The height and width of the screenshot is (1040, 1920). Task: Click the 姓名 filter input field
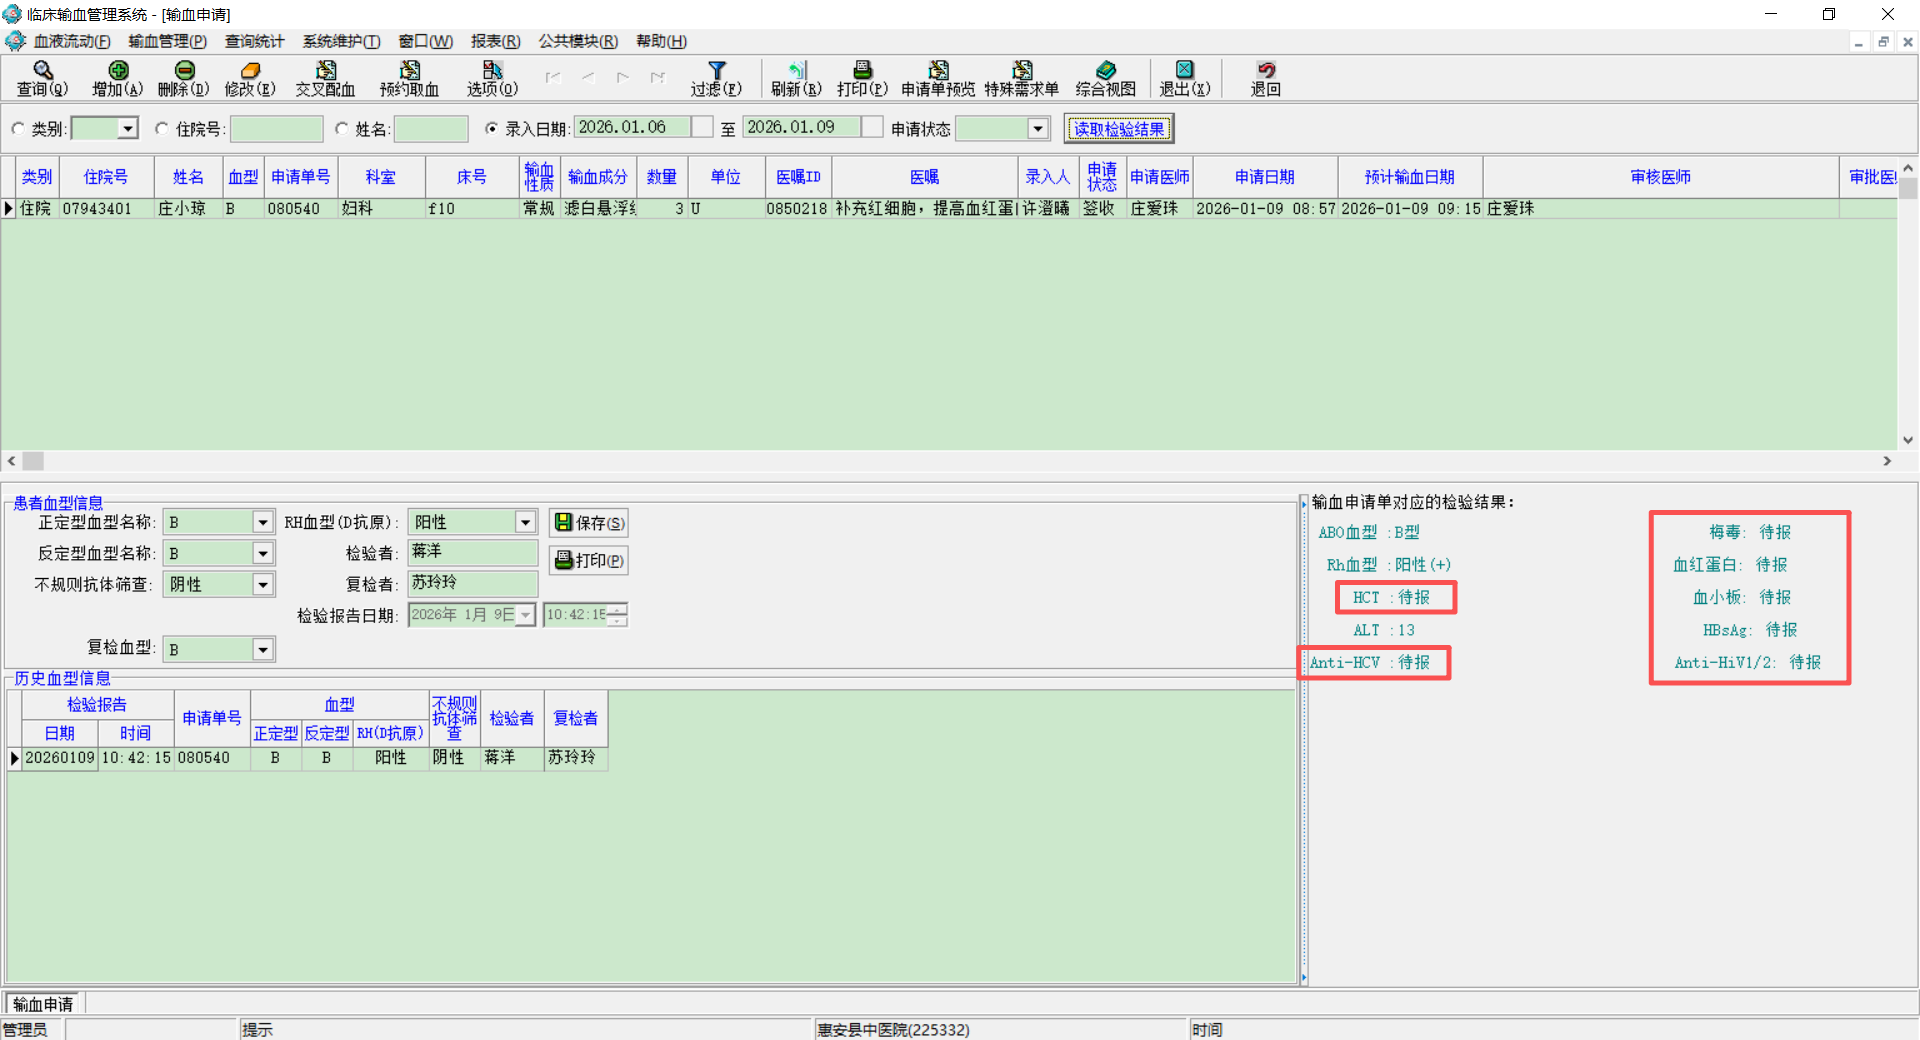[x=431, y=129]
